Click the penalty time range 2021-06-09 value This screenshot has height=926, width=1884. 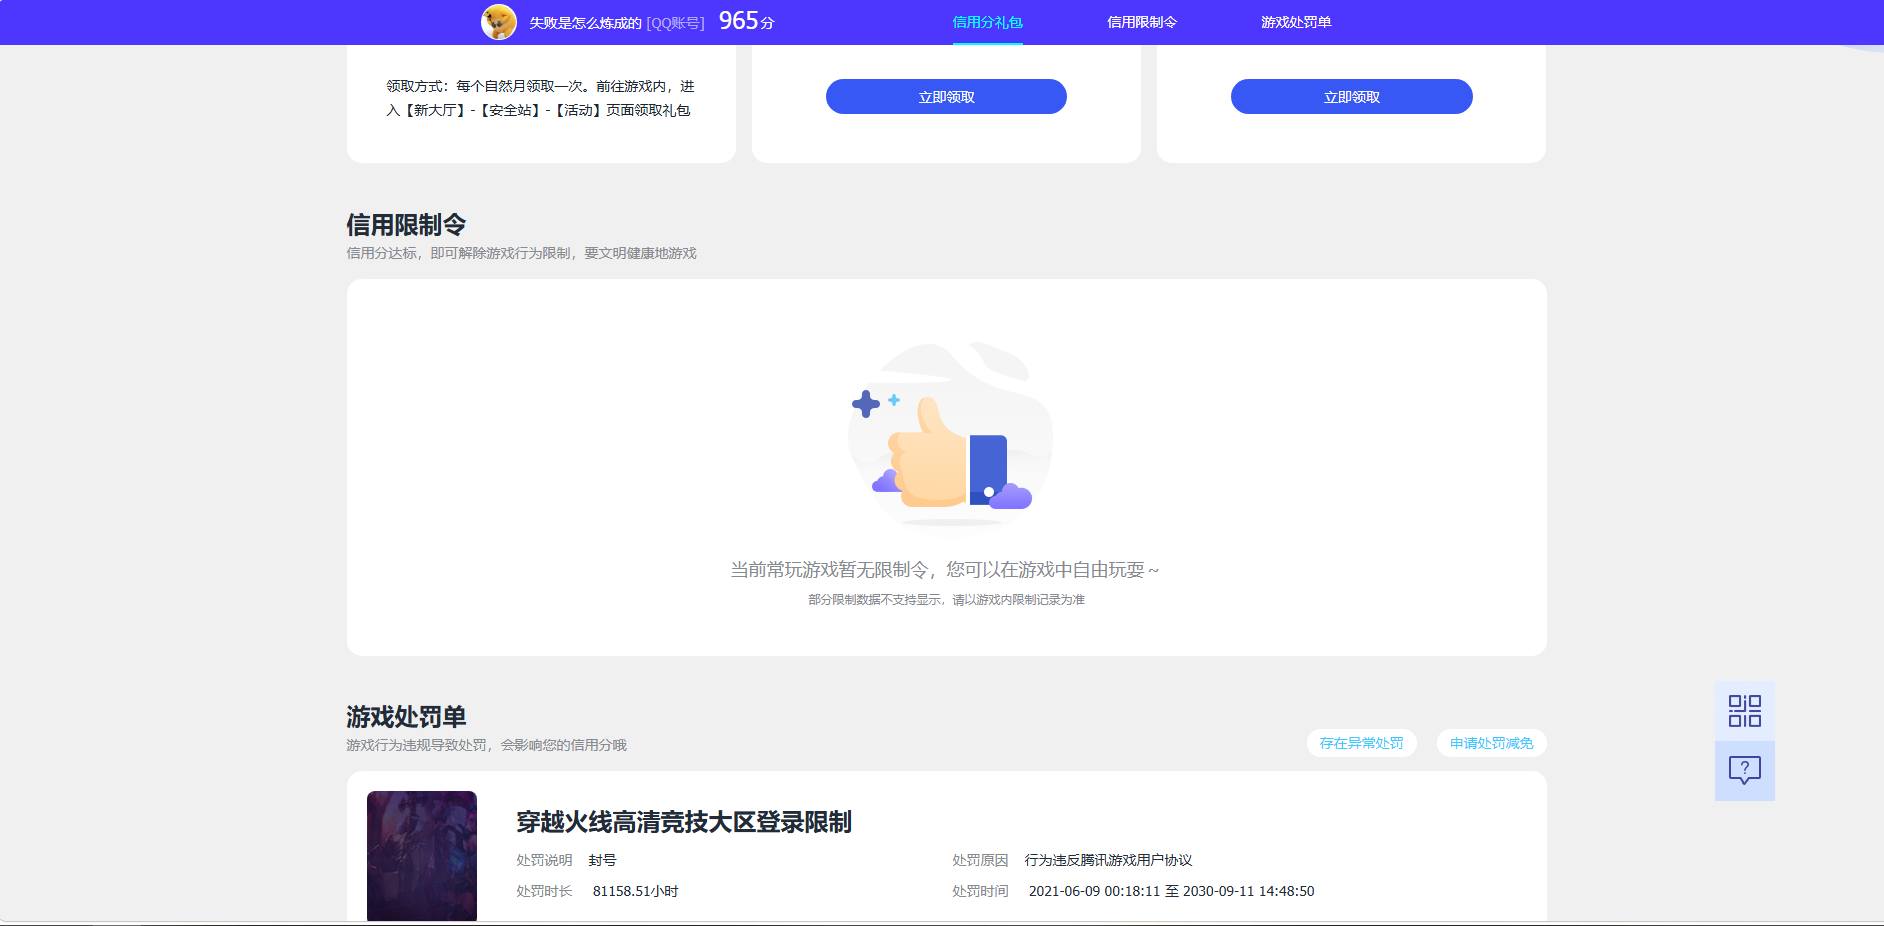(x=1171, y=891)
